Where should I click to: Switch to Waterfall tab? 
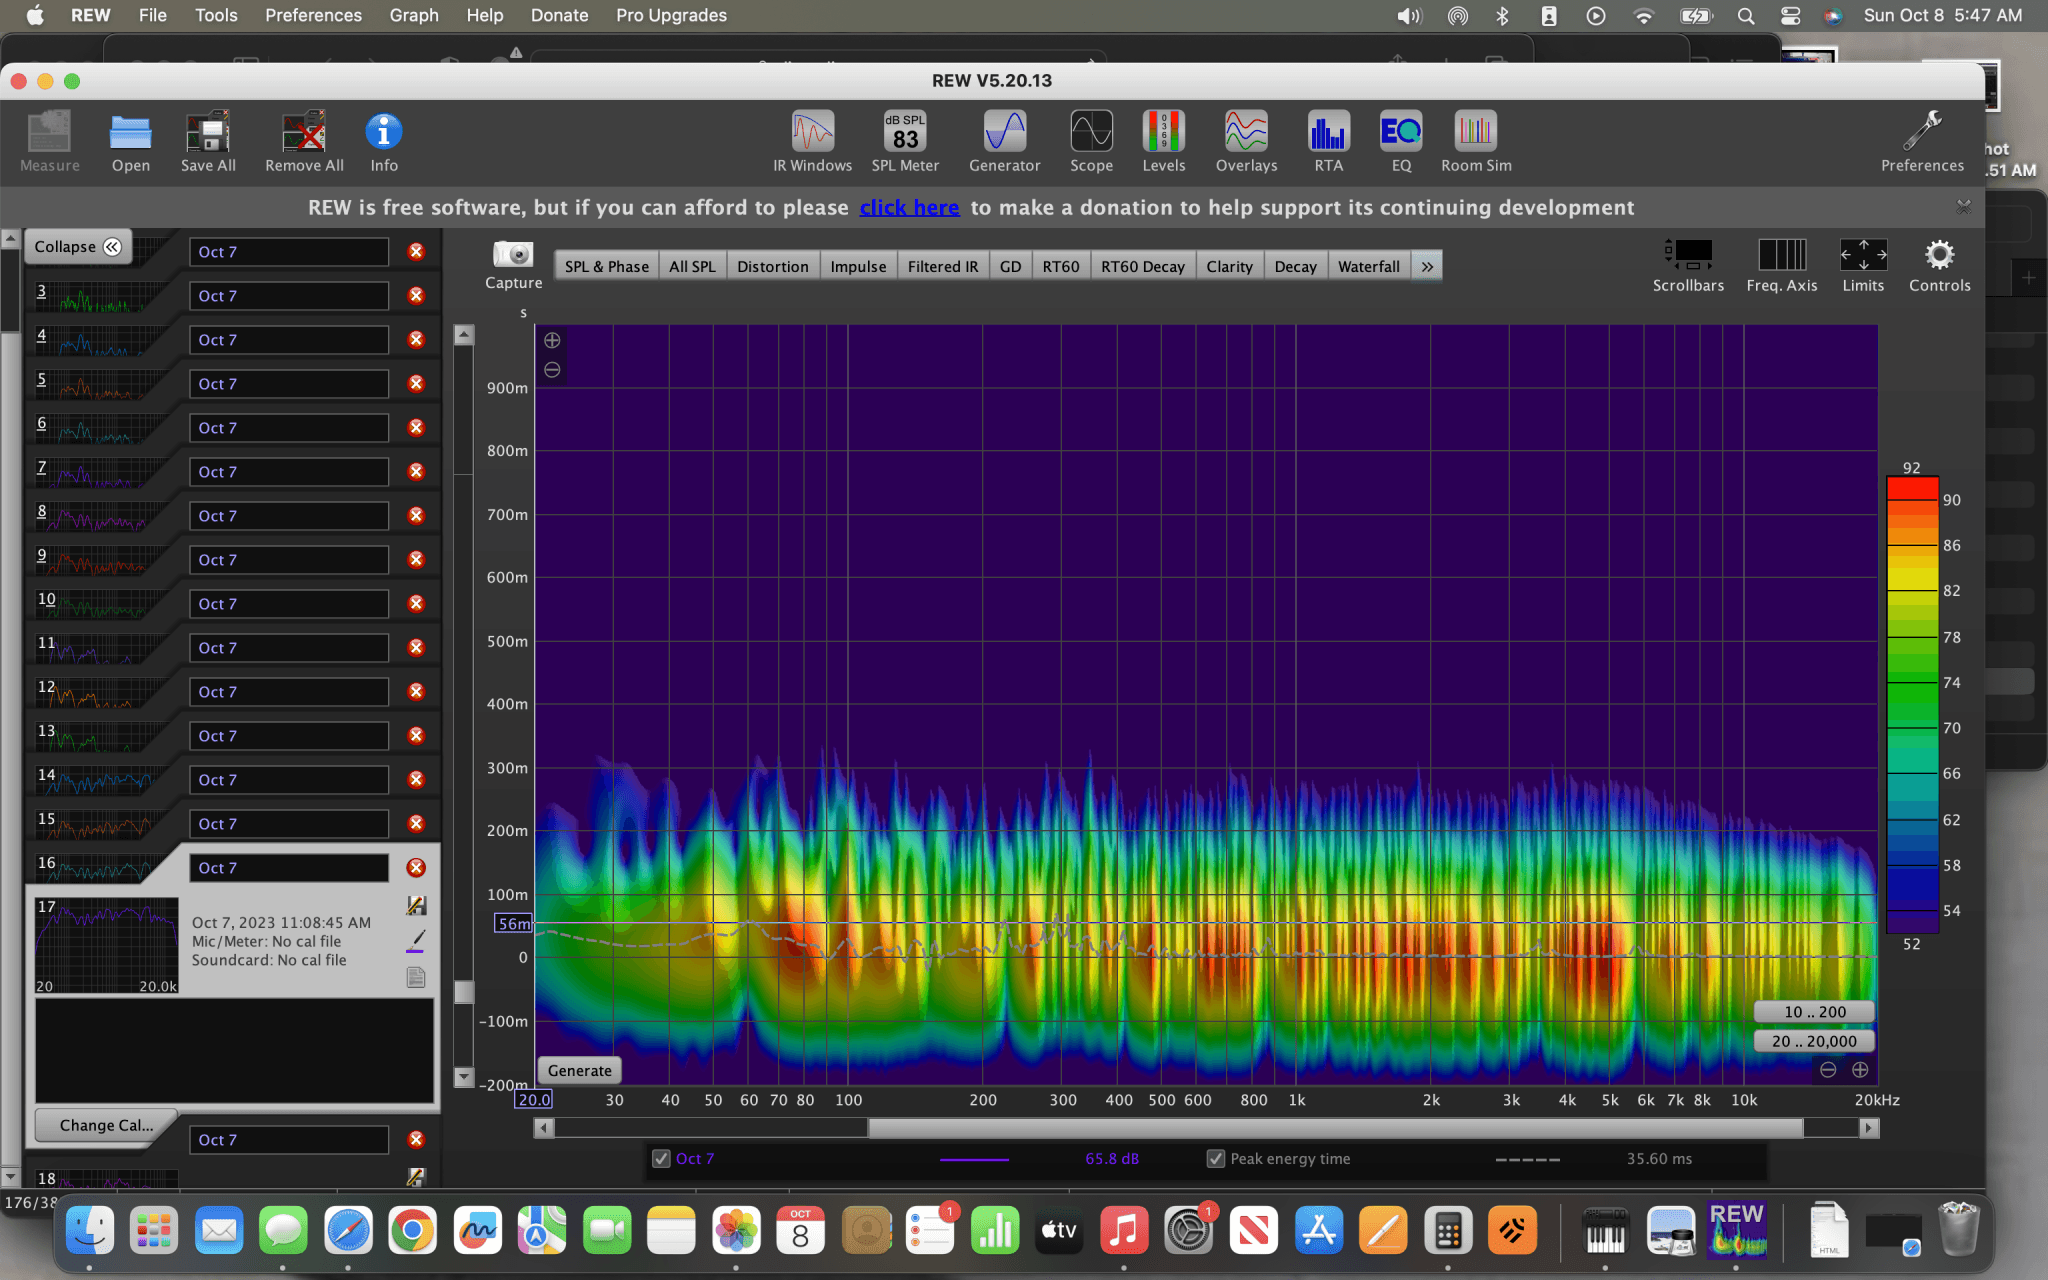click(x=1368, y=267)
